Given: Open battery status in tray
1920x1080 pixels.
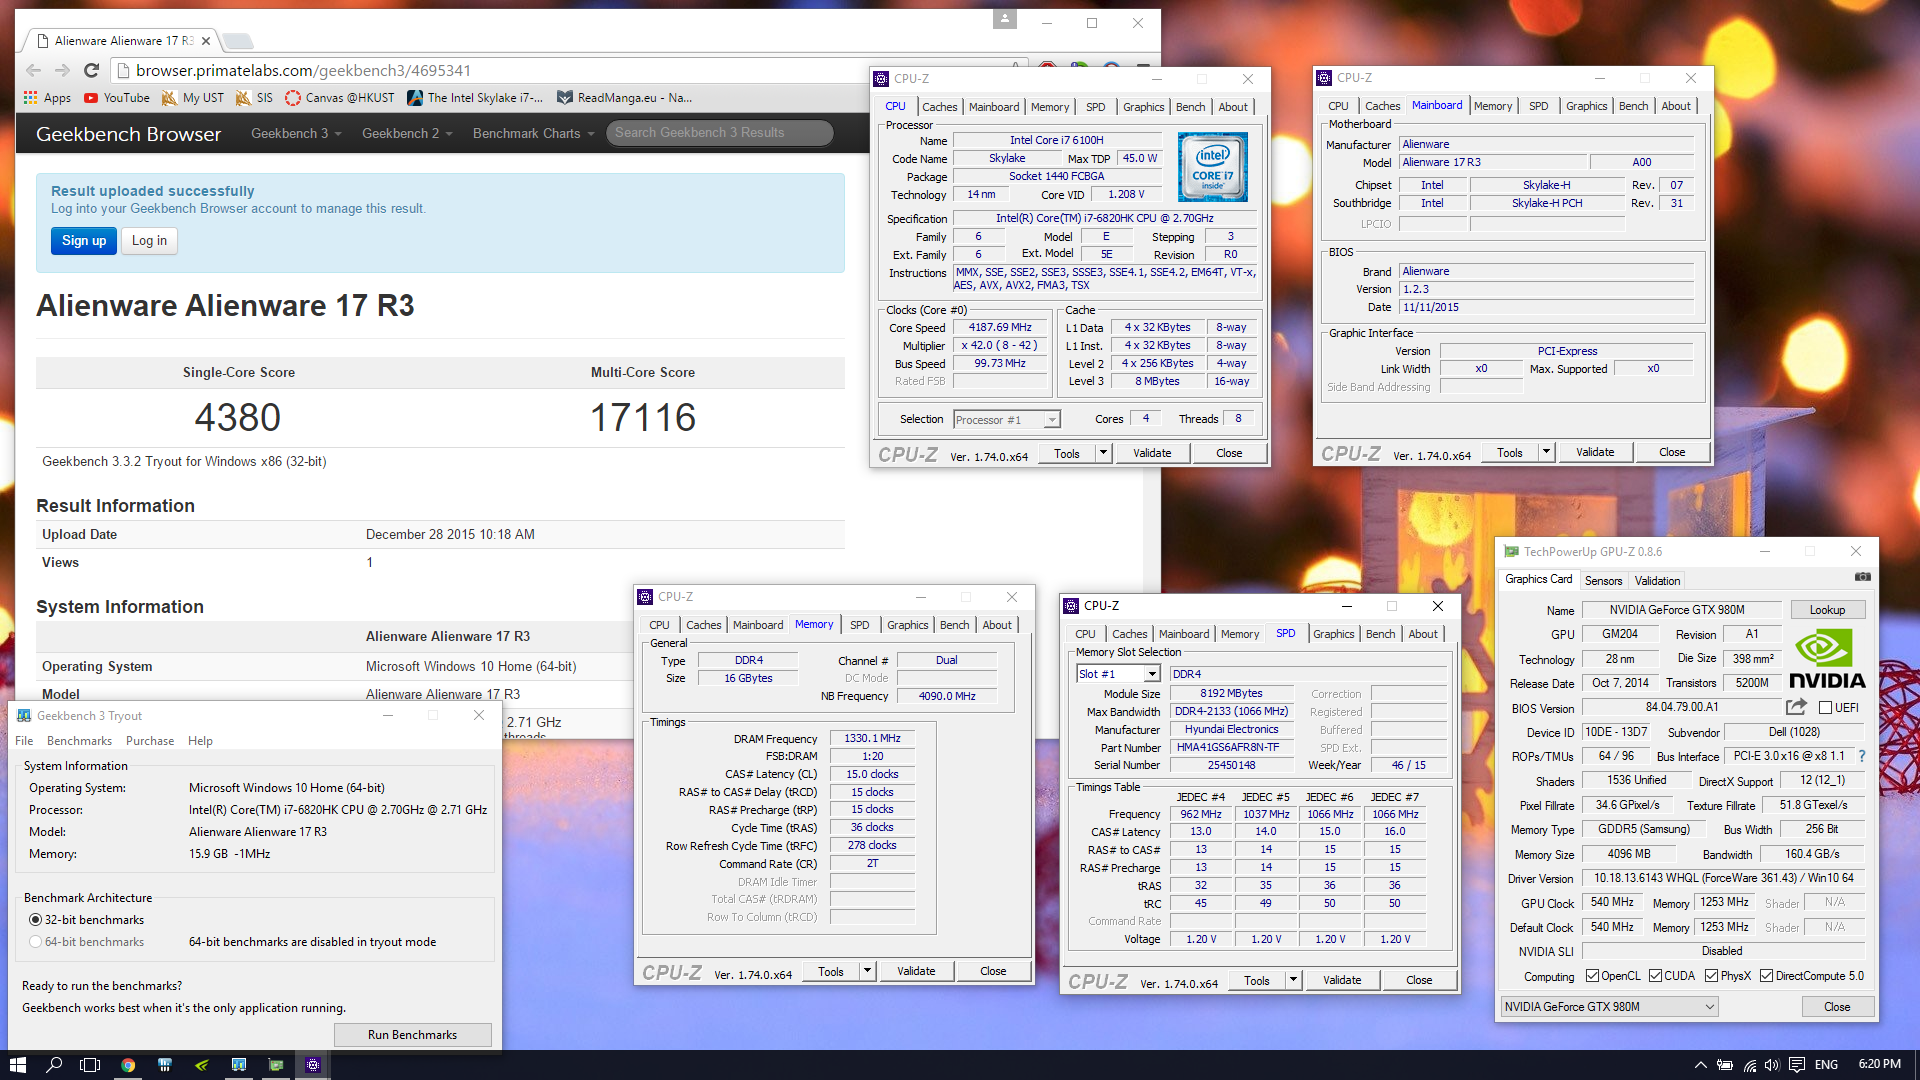Looking at the screenshot, I should point(1725,1065).
